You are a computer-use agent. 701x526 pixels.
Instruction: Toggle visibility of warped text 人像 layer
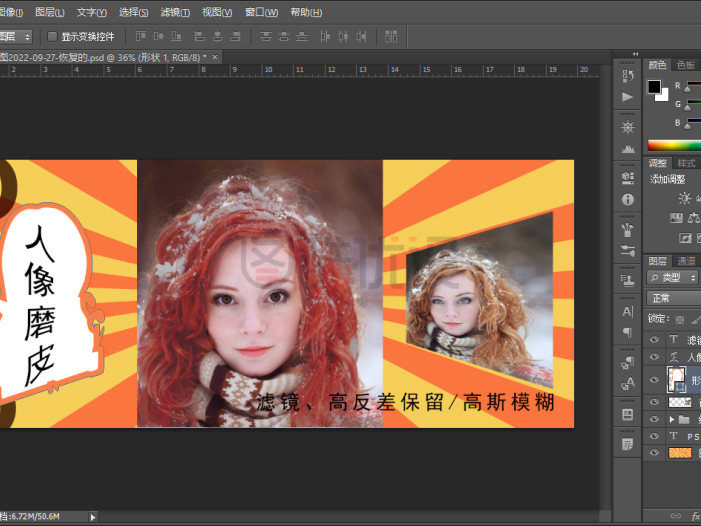[x=654, y=357]
